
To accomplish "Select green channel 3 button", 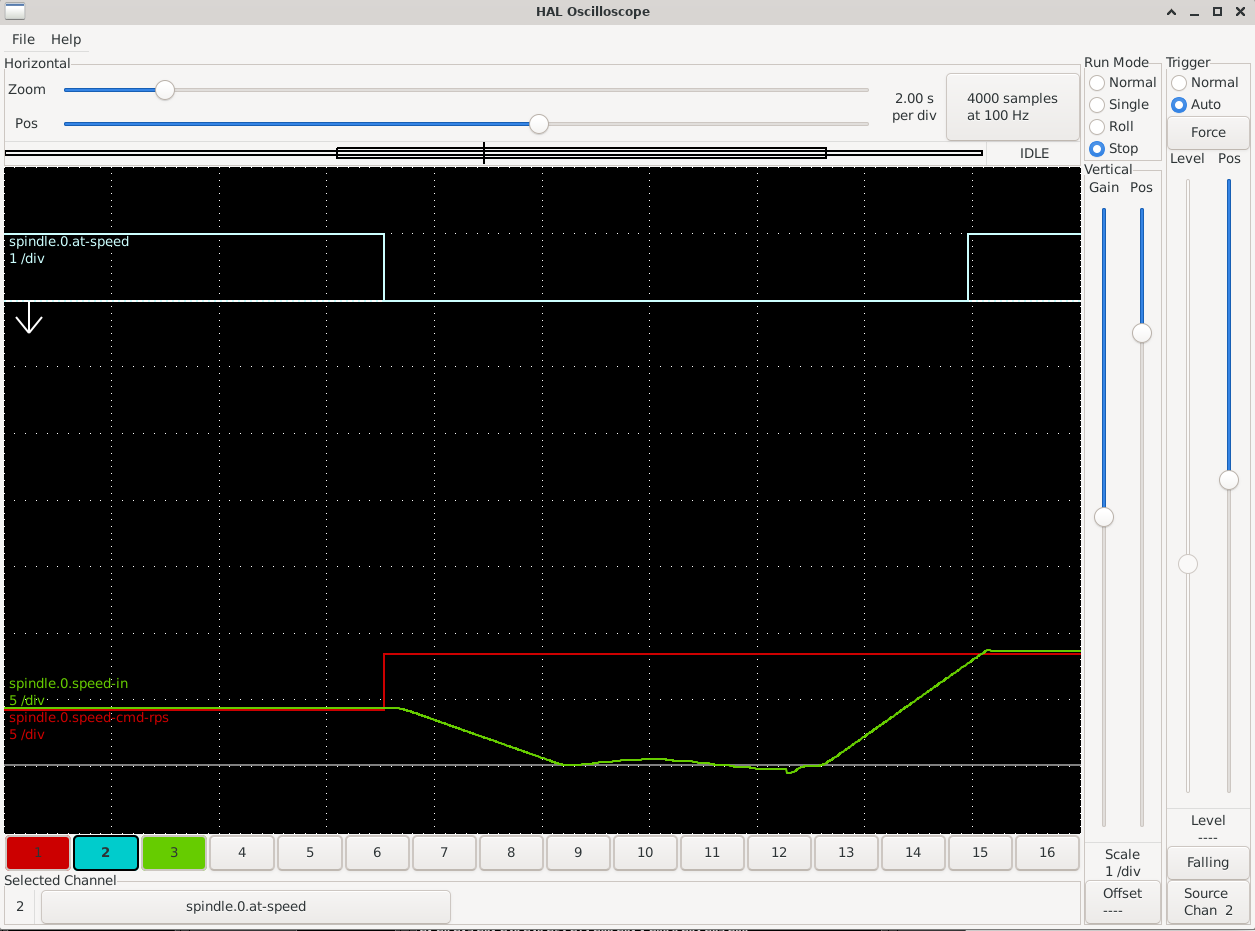I will pos(174,853).
